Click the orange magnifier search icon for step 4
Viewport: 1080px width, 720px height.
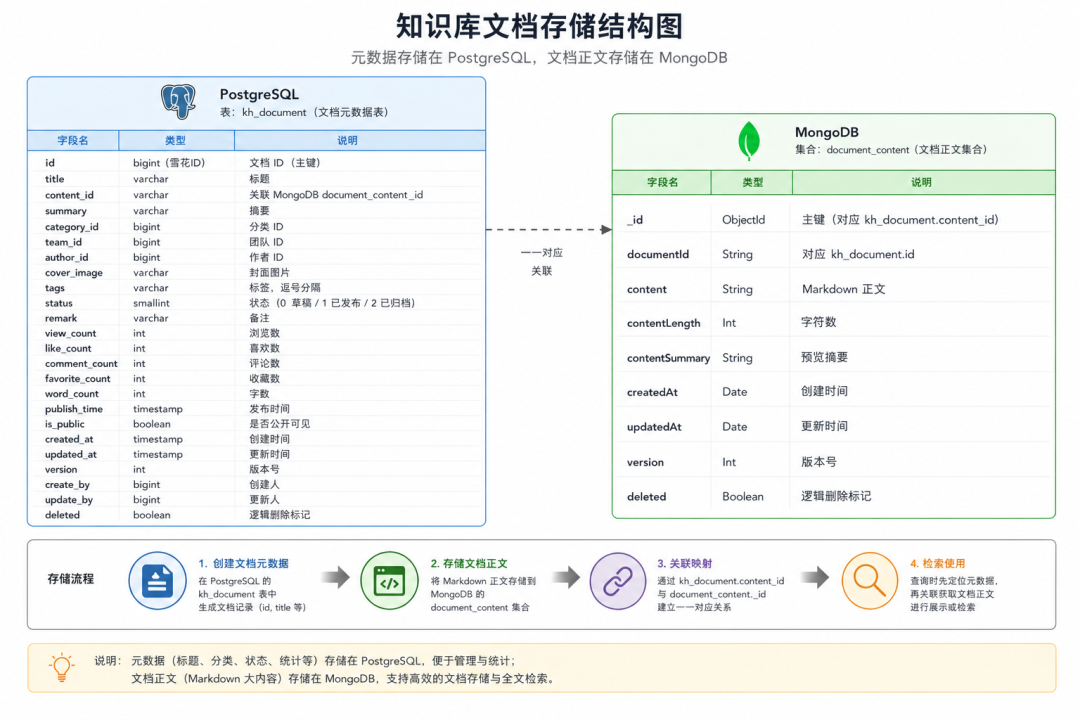pyautogui.click(x=869, y=581)
